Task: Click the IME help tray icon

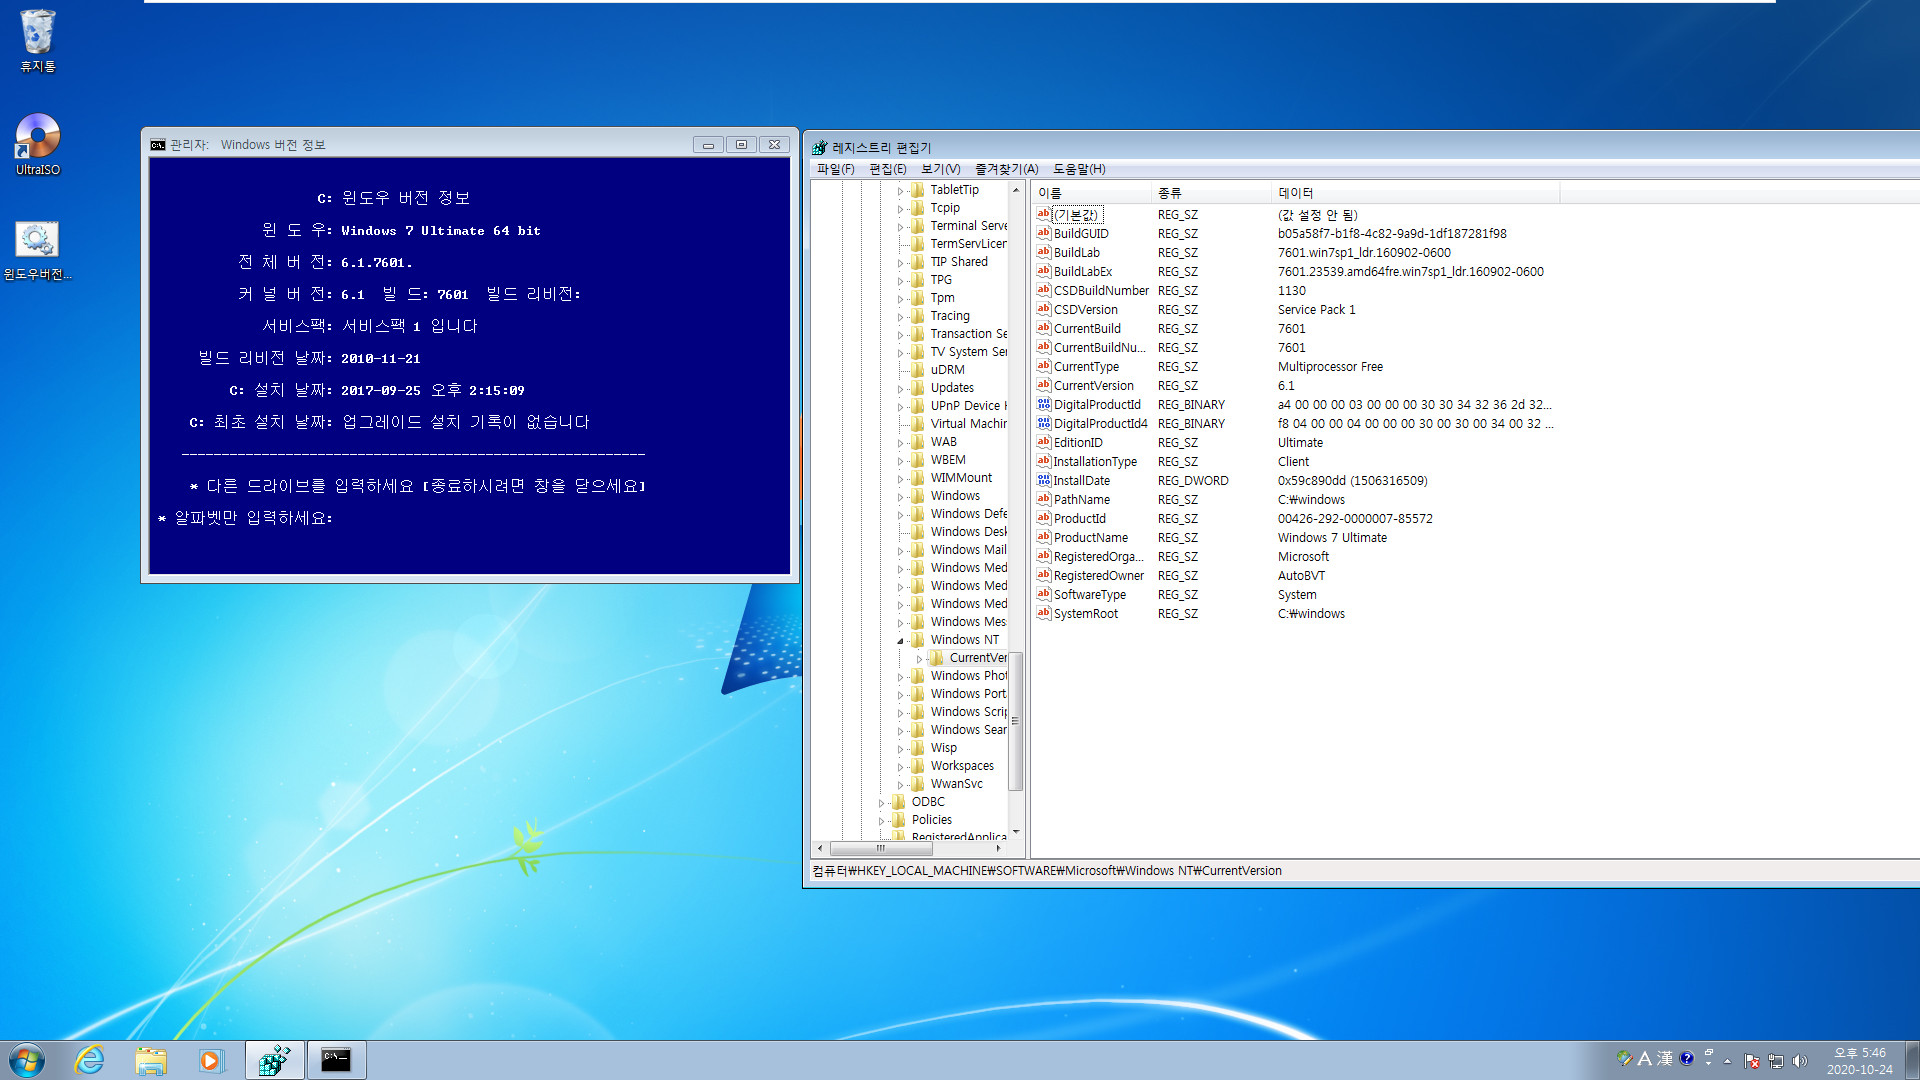Action: (1687, 1058)
